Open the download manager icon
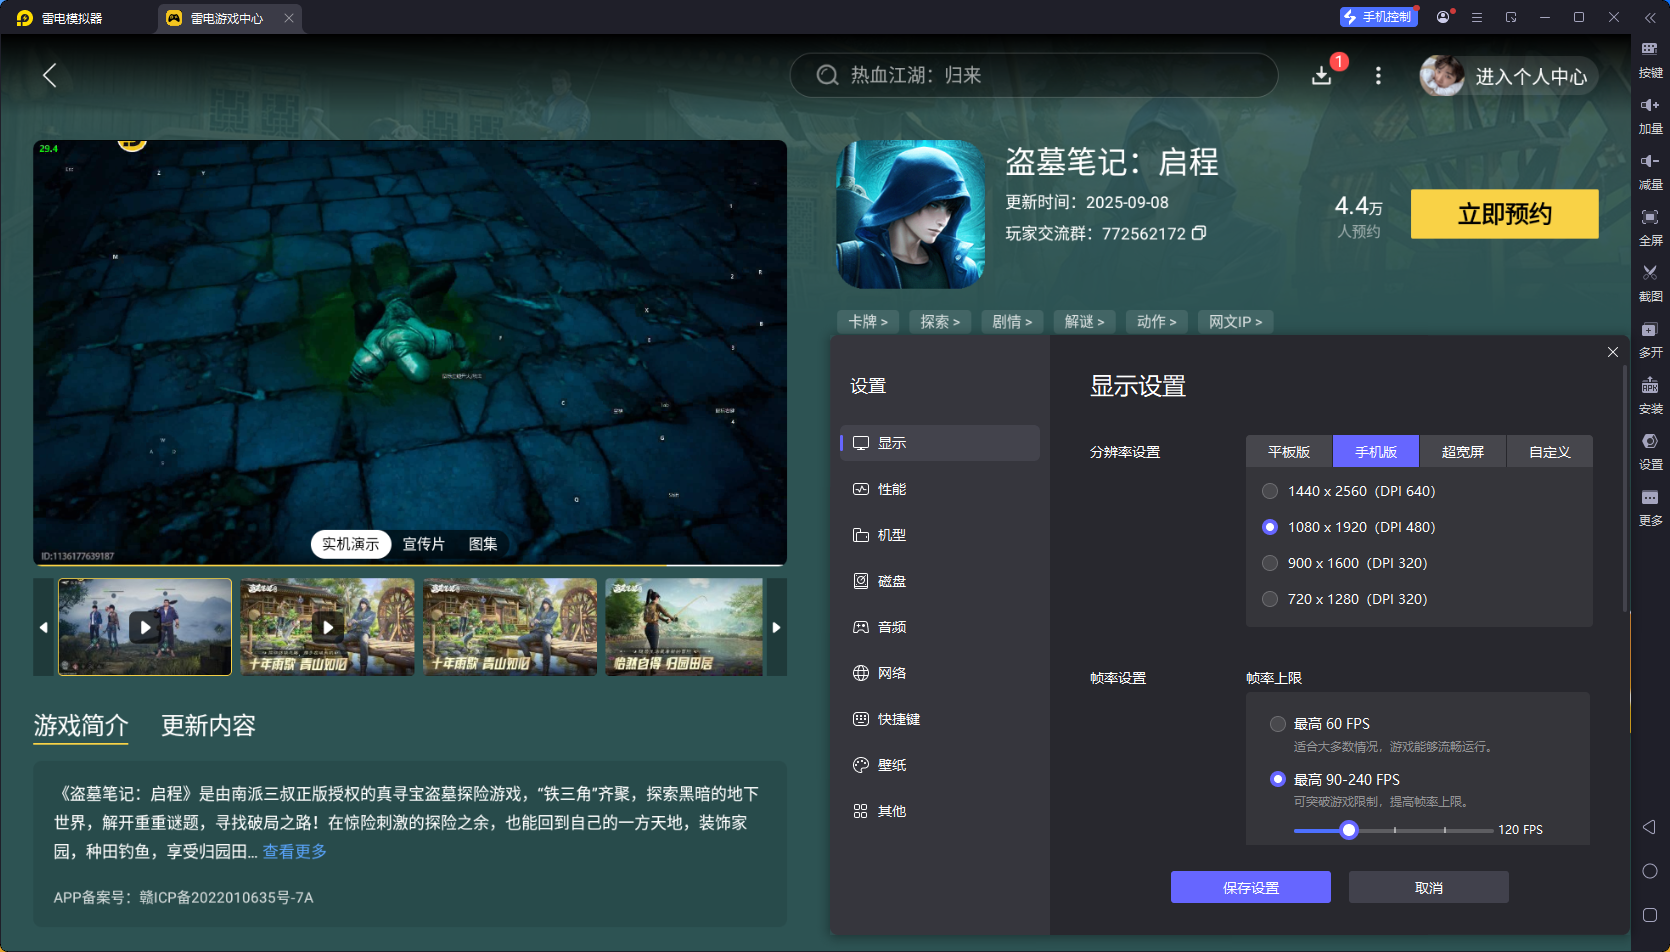Image resolution: width=1670 pixels, height=952 pixels. pos(1321,76)
